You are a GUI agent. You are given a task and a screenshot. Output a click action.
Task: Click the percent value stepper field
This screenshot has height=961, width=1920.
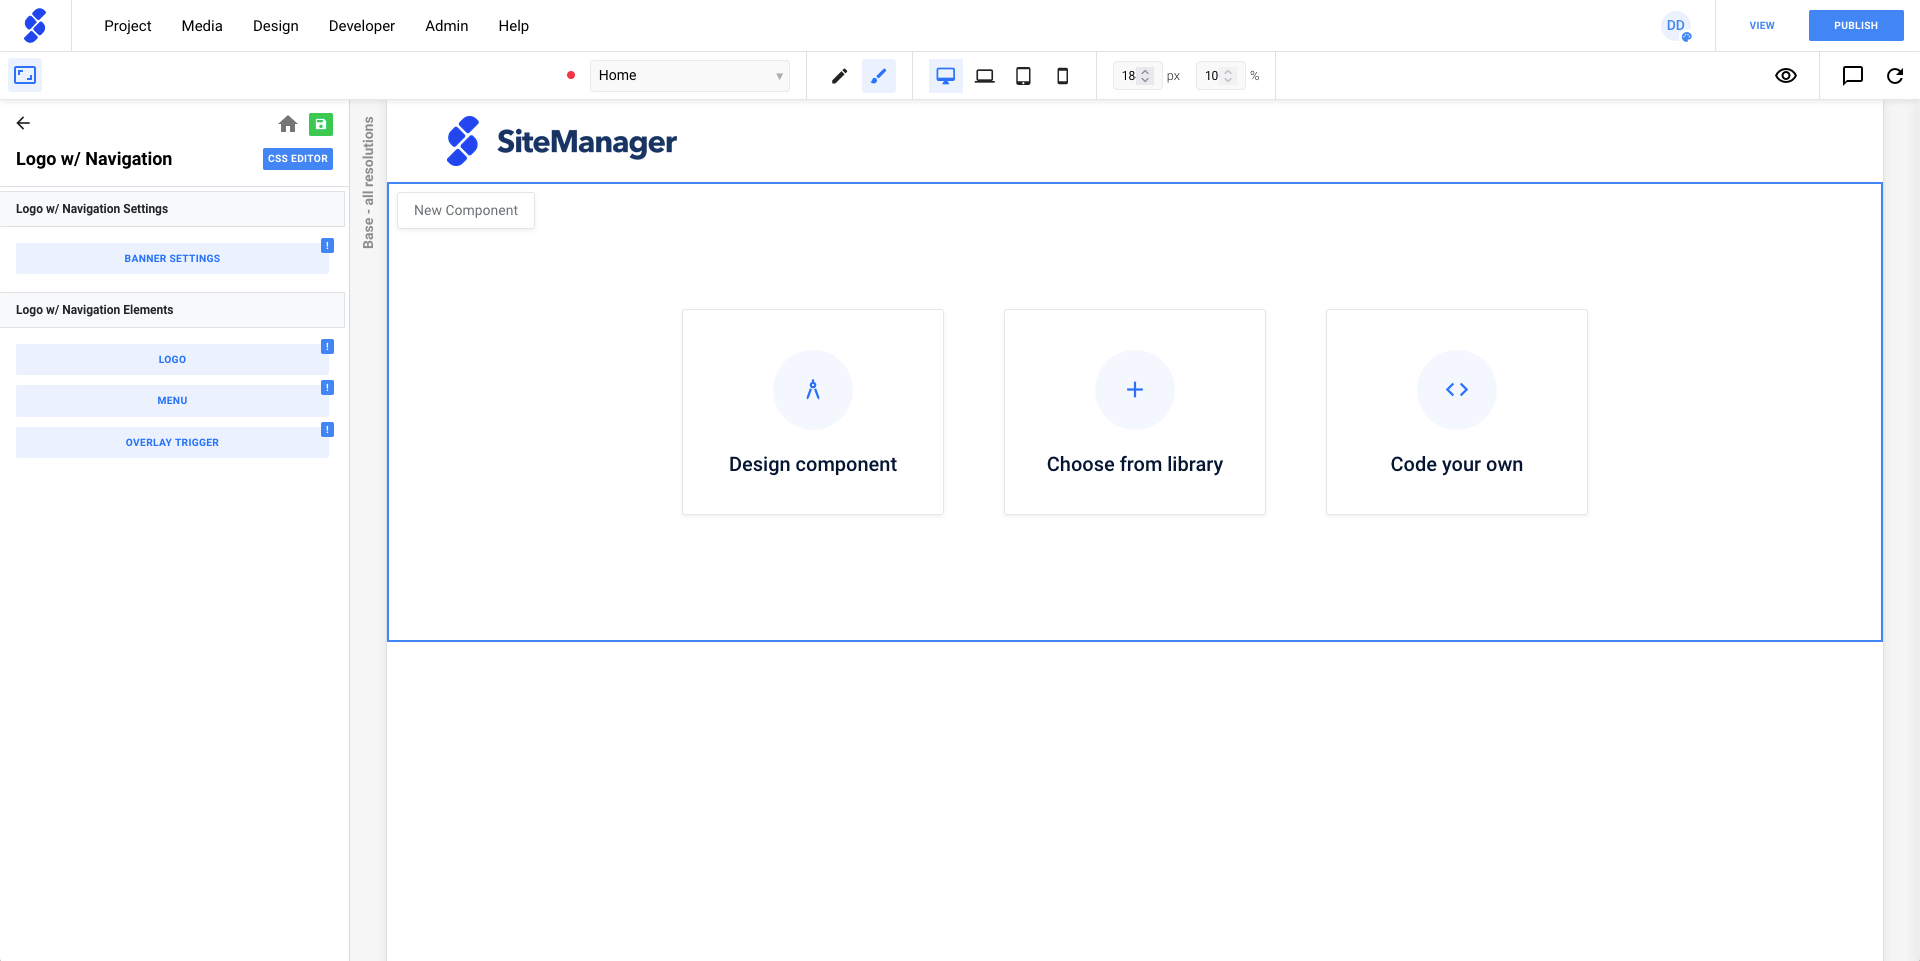click(1220, 76)
